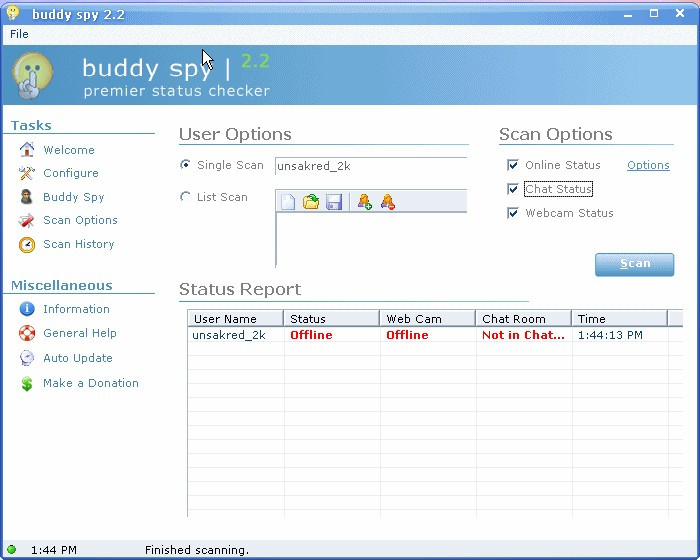
Task: Click the buddy spy smiley logo
Action: pos(32,75)
